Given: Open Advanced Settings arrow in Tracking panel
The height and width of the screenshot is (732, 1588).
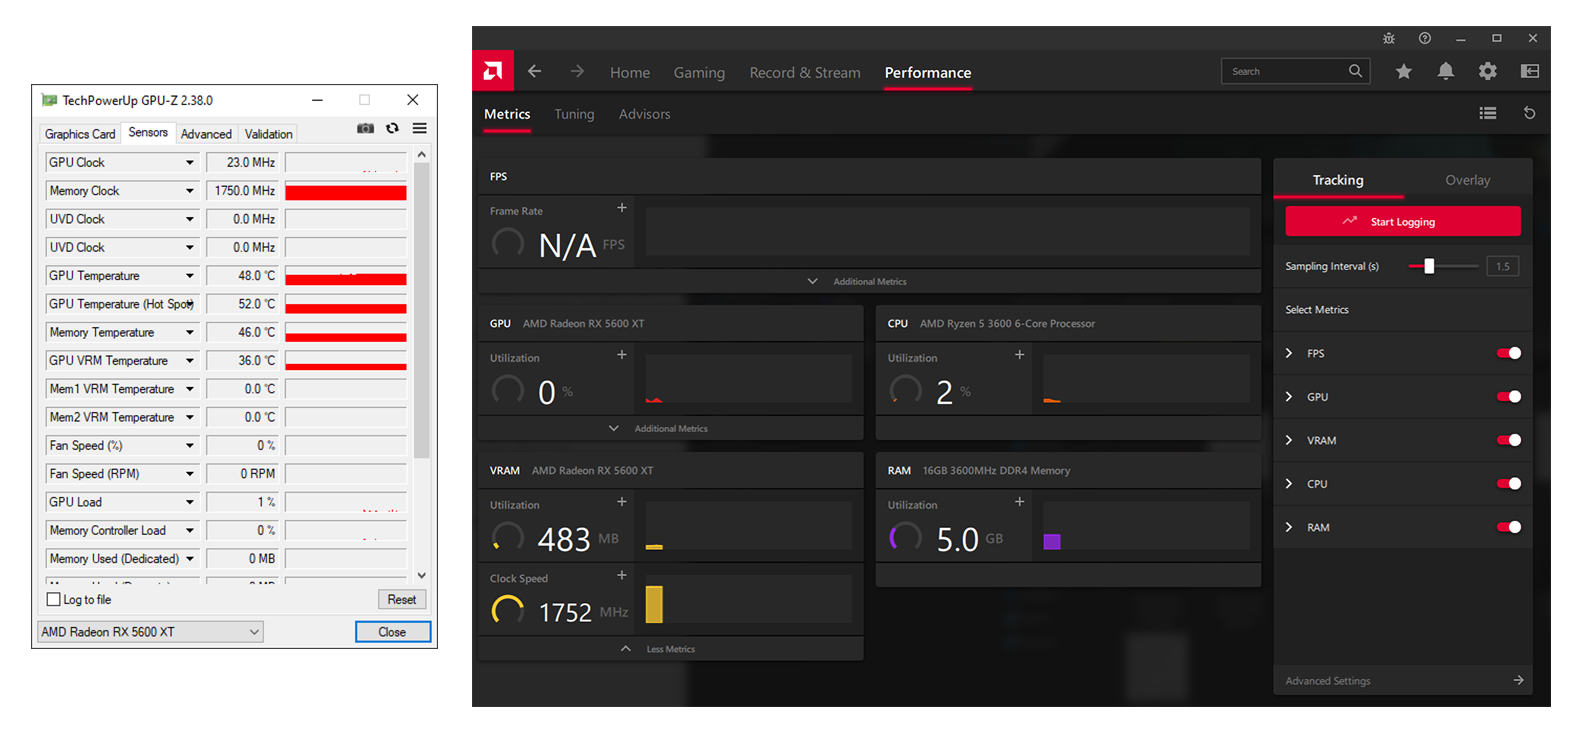Looking at the screenshot, I should pyautogui.click(x=1519, y=680).
